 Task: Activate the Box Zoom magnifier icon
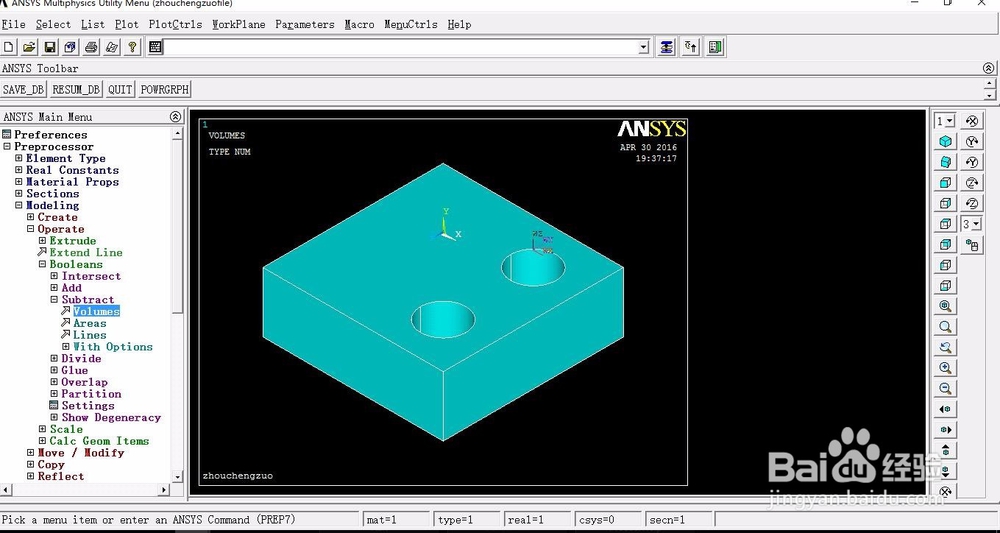click(x=945, y=327)
